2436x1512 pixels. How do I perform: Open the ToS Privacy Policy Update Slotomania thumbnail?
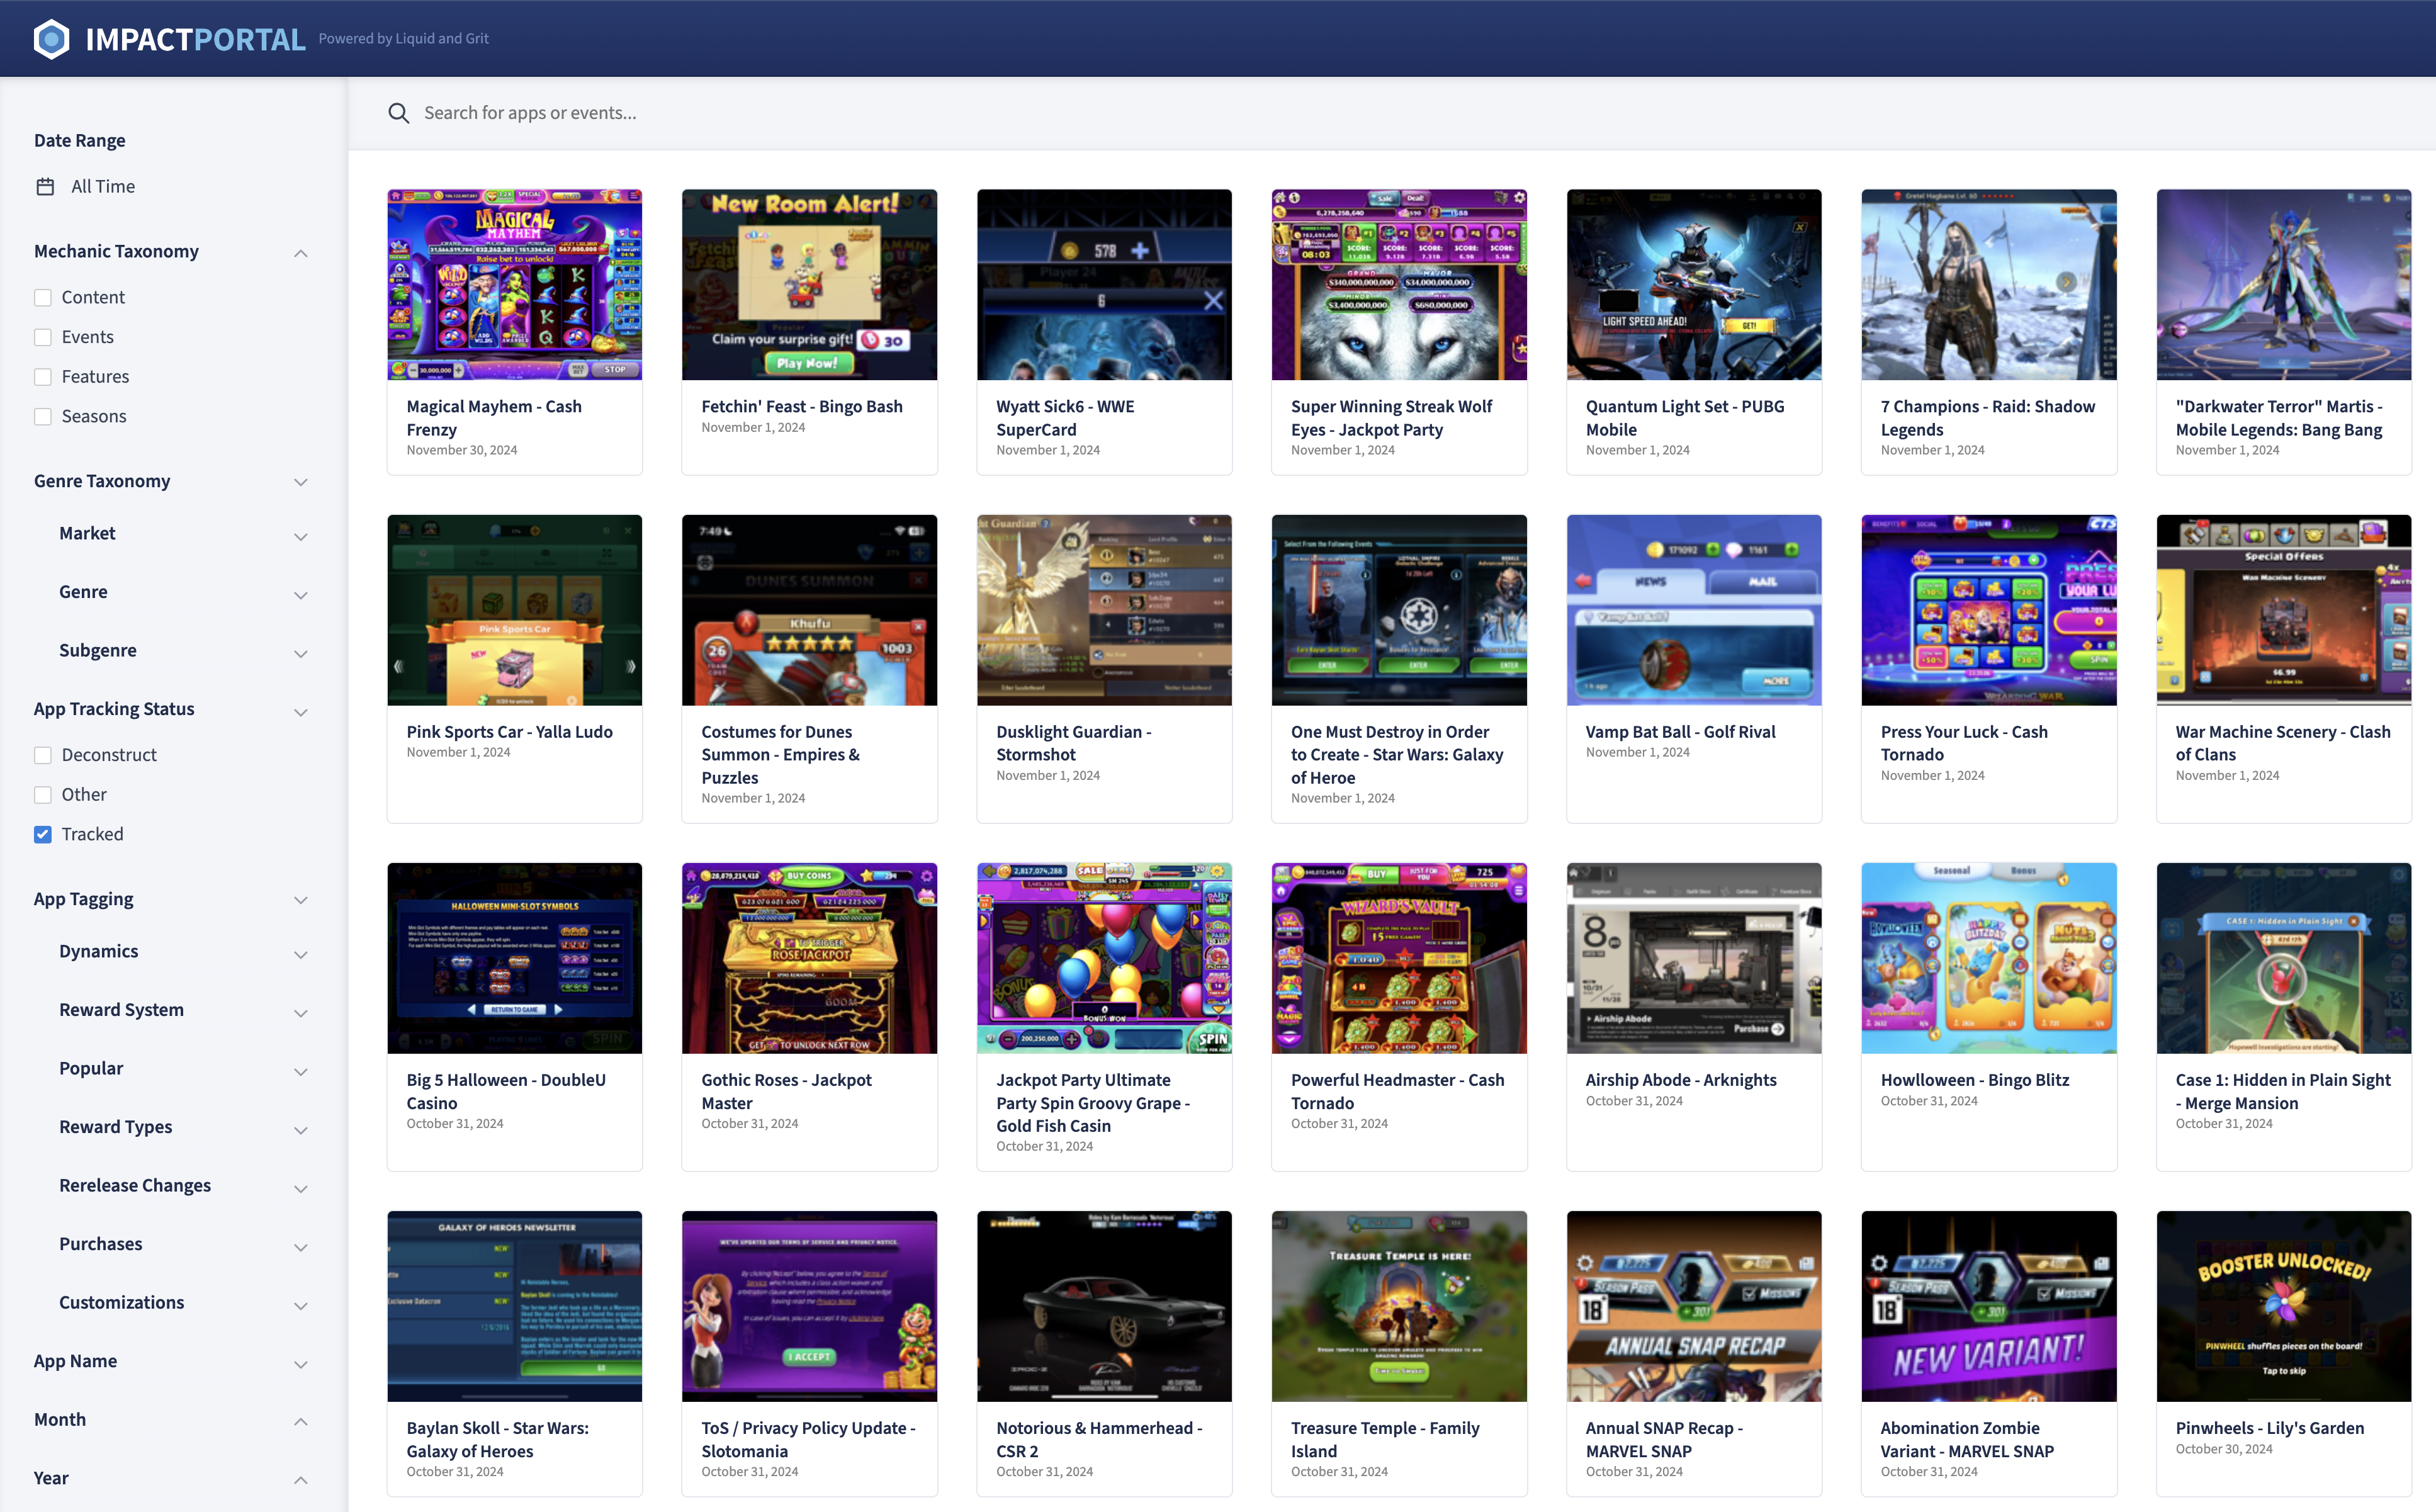click(x=809, y=1306)
